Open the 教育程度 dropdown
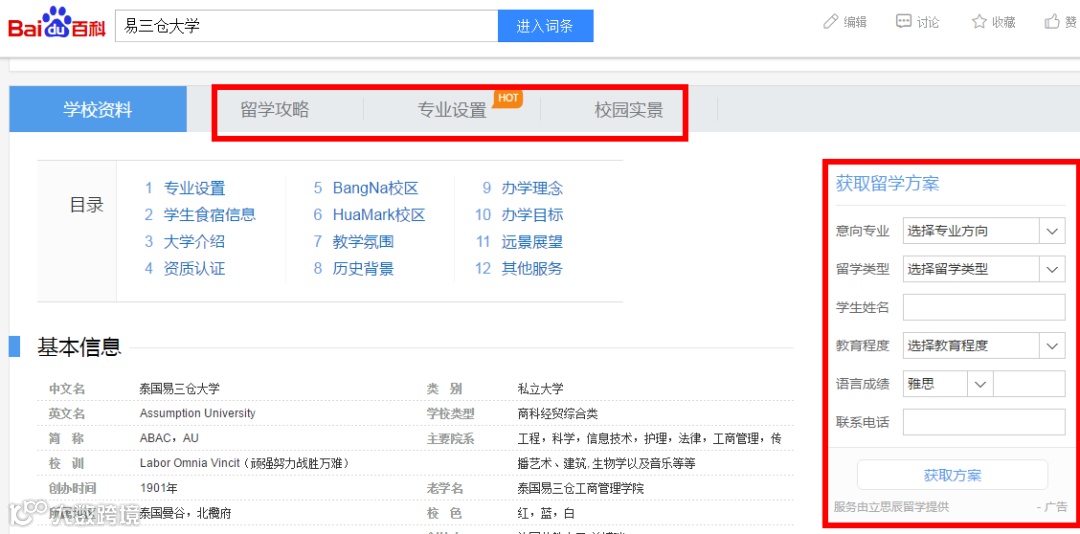 point(984,345)
